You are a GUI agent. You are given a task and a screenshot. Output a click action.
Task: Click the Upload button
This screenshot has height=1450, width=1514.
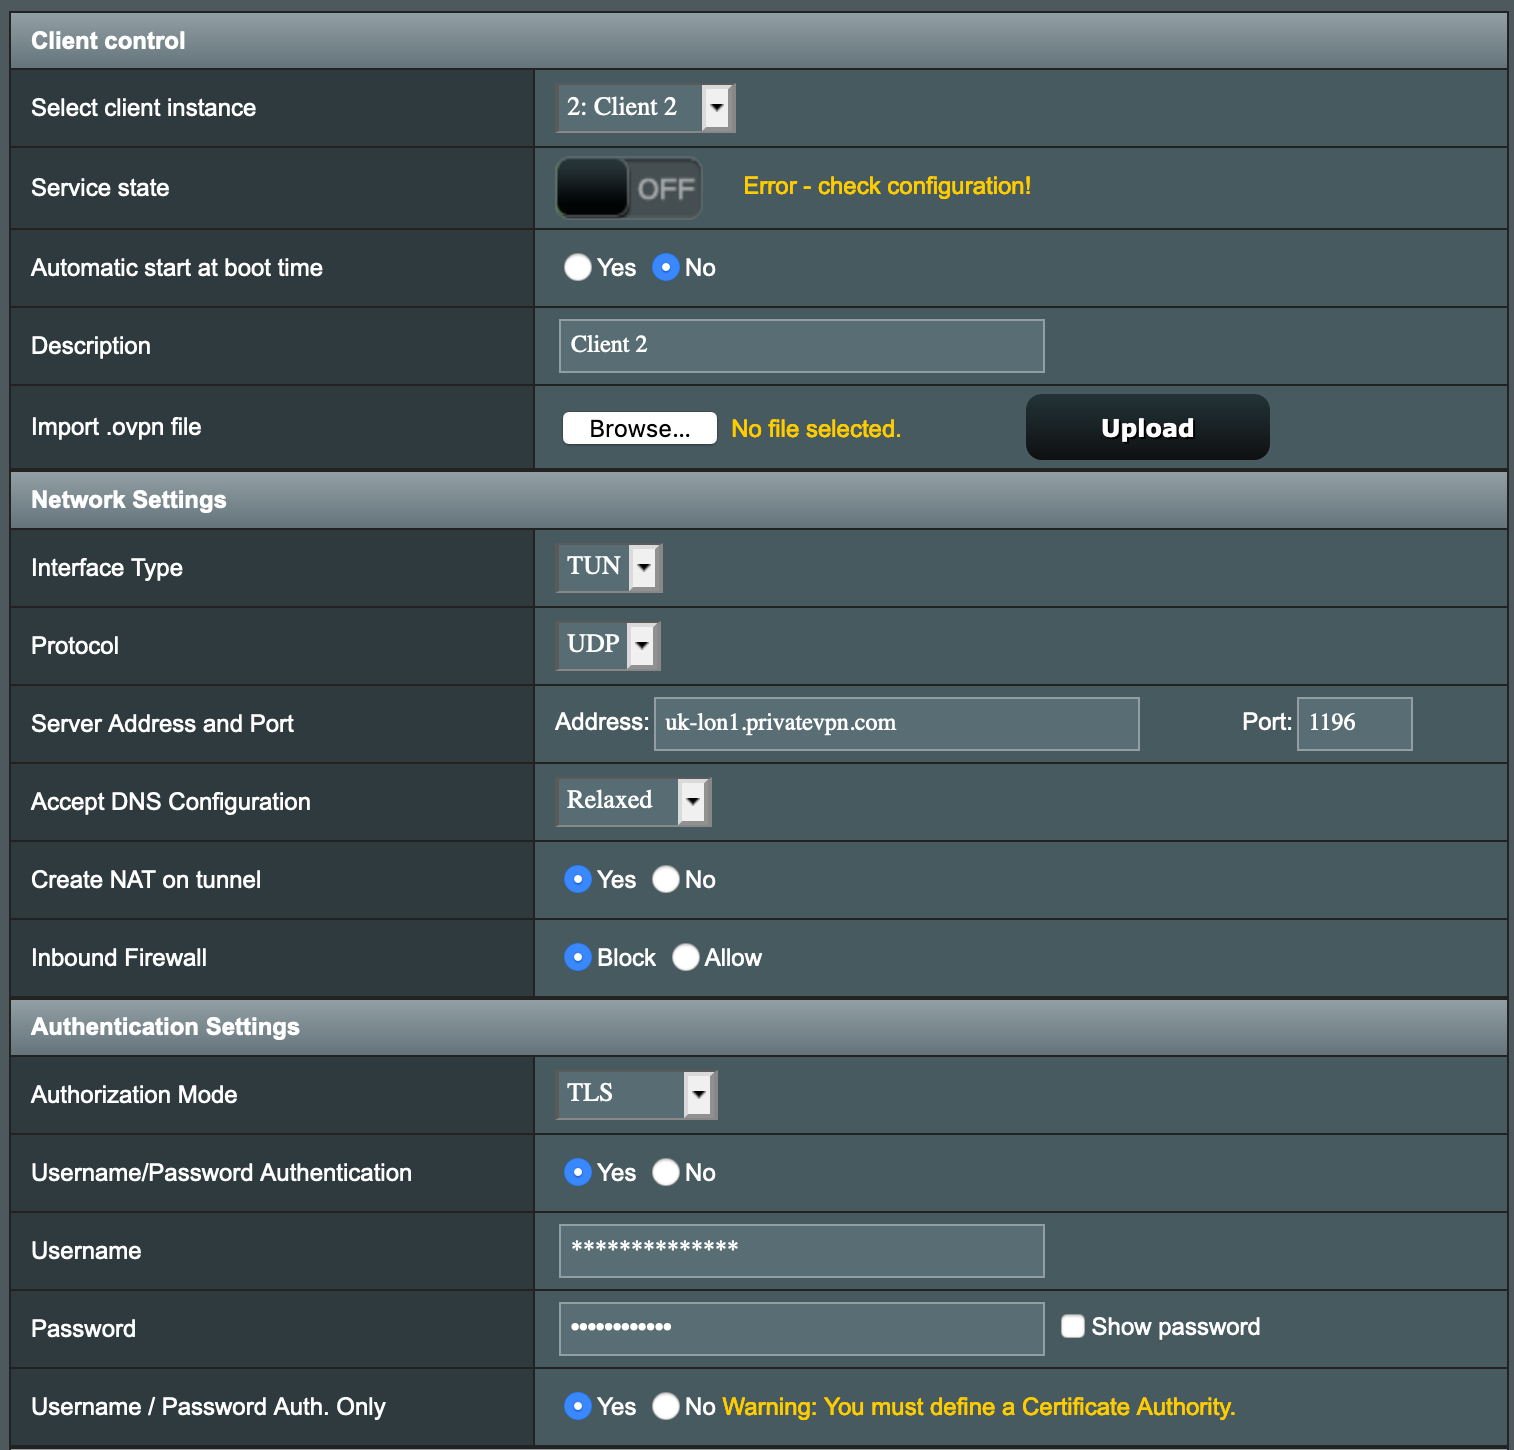tap(1148, 427)
